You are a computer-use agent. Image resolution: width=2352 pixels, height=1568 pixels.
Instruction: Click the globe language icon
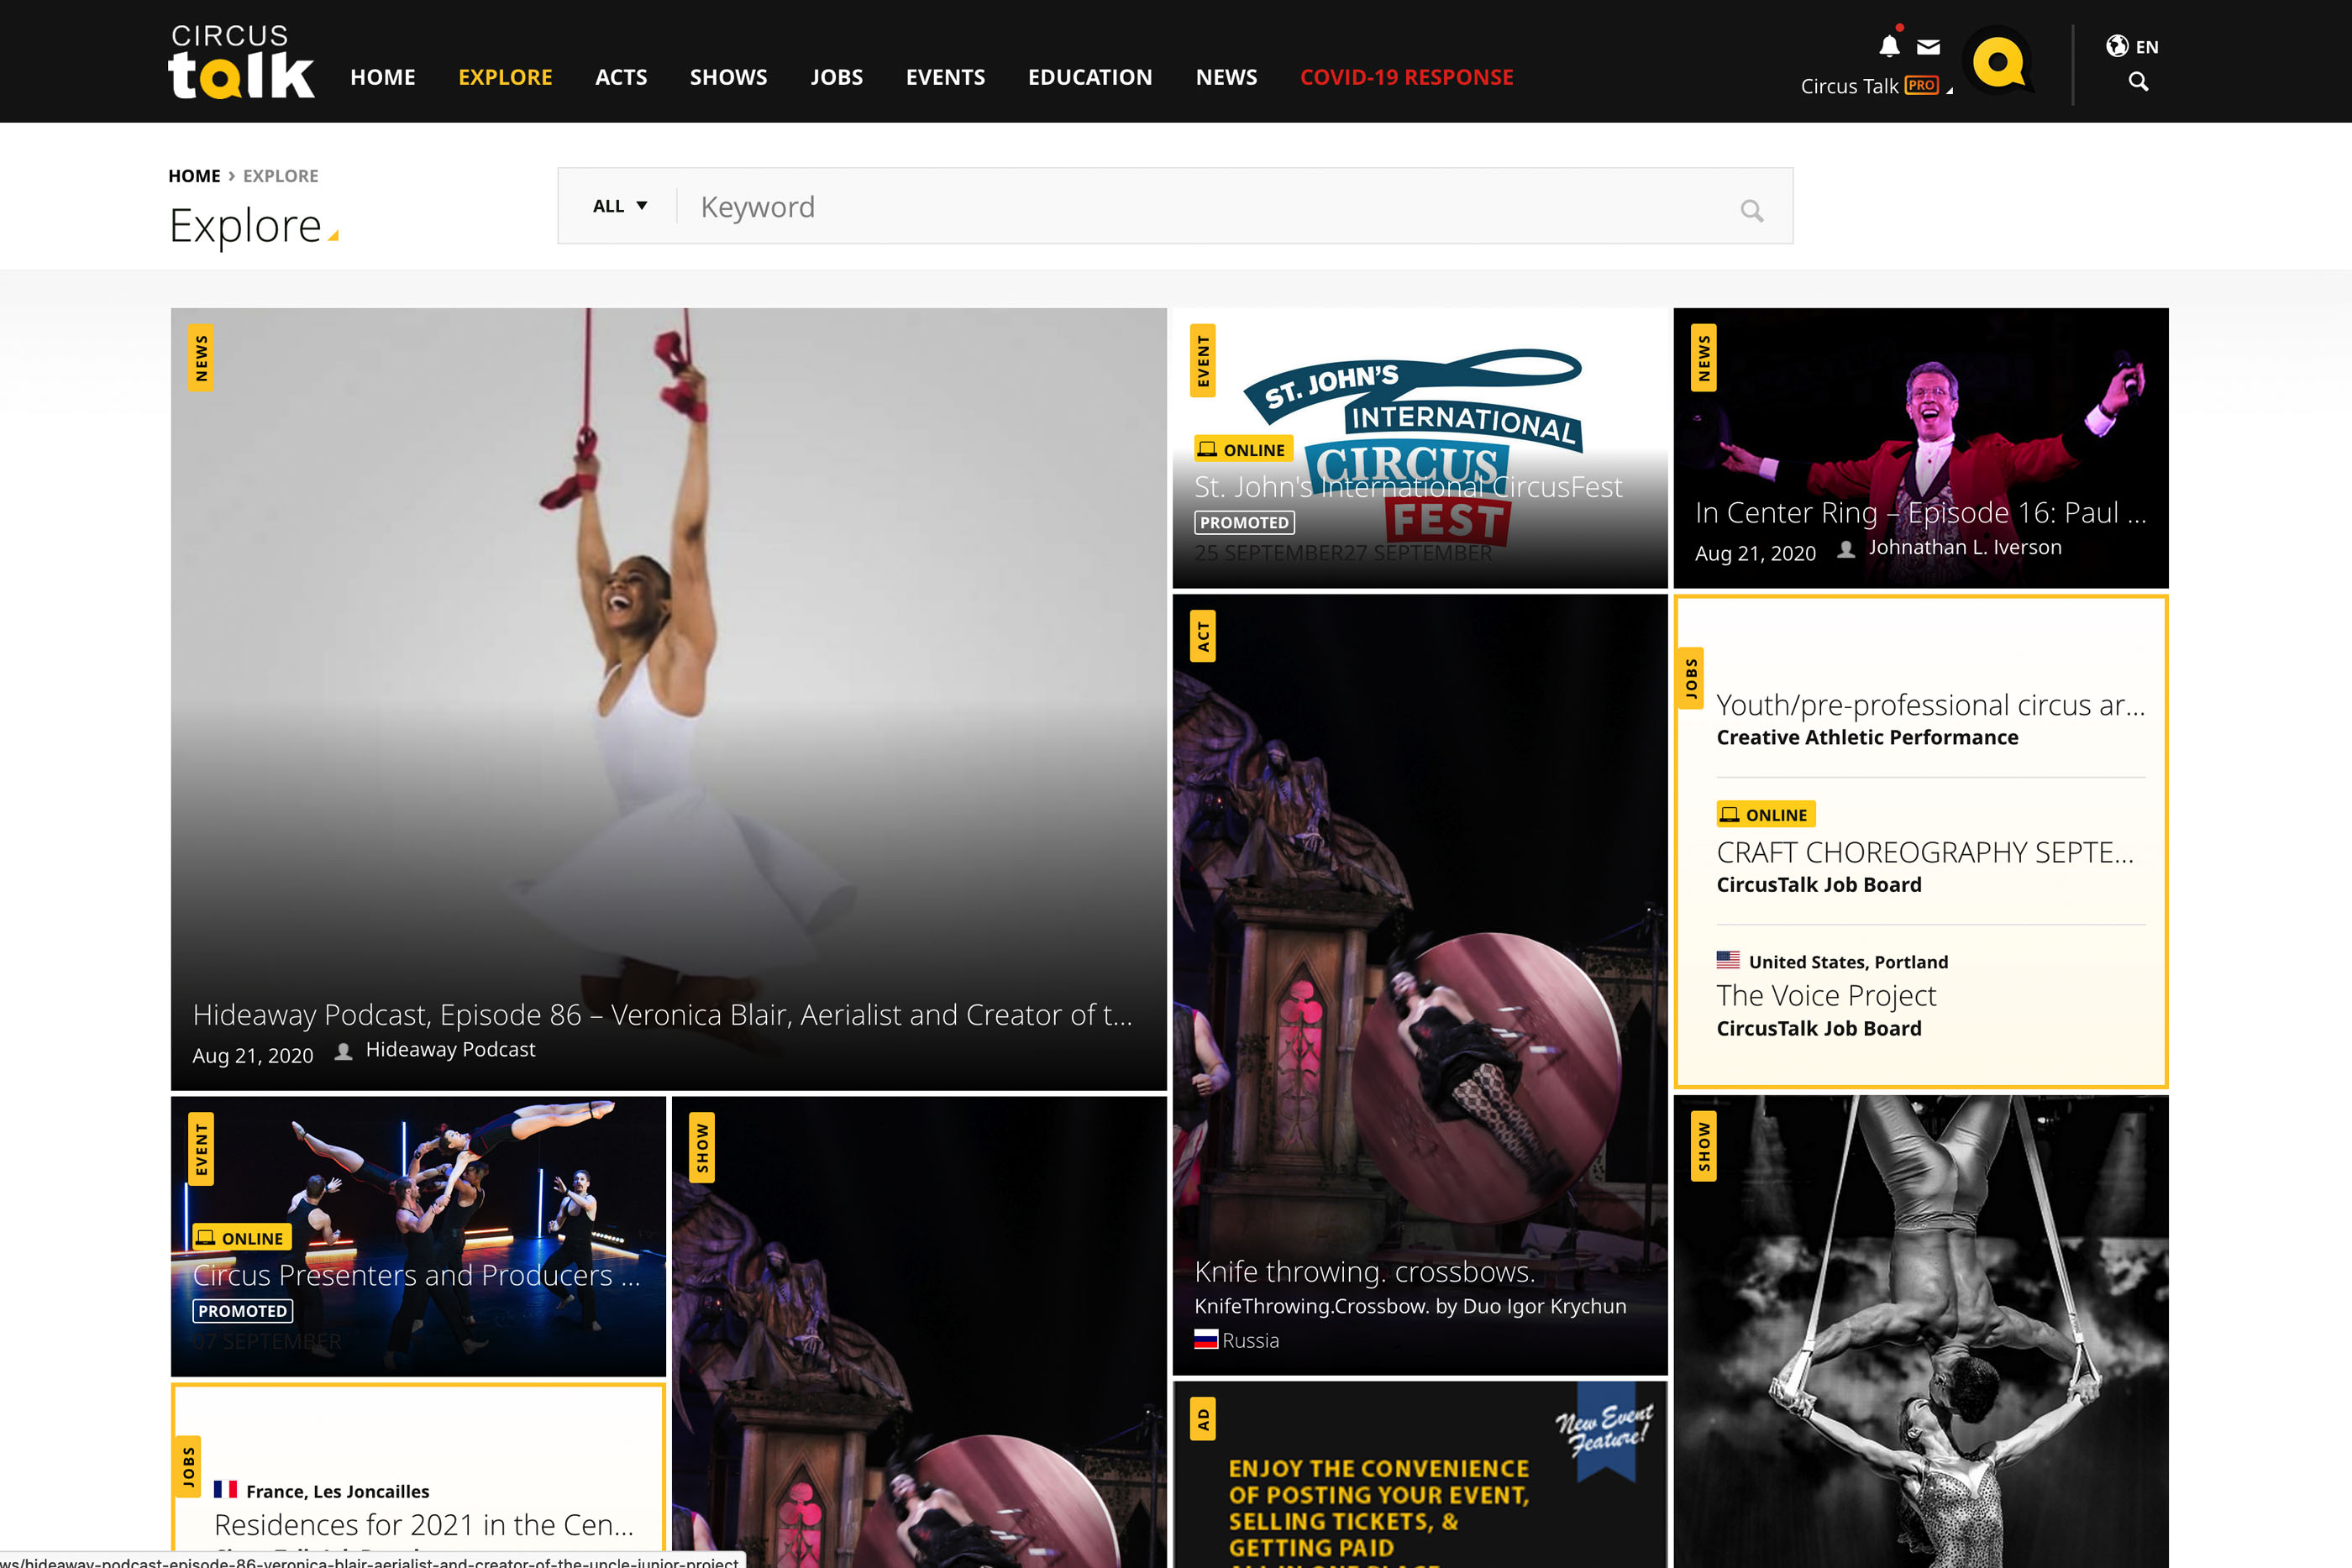click(x=2116, y=46)
